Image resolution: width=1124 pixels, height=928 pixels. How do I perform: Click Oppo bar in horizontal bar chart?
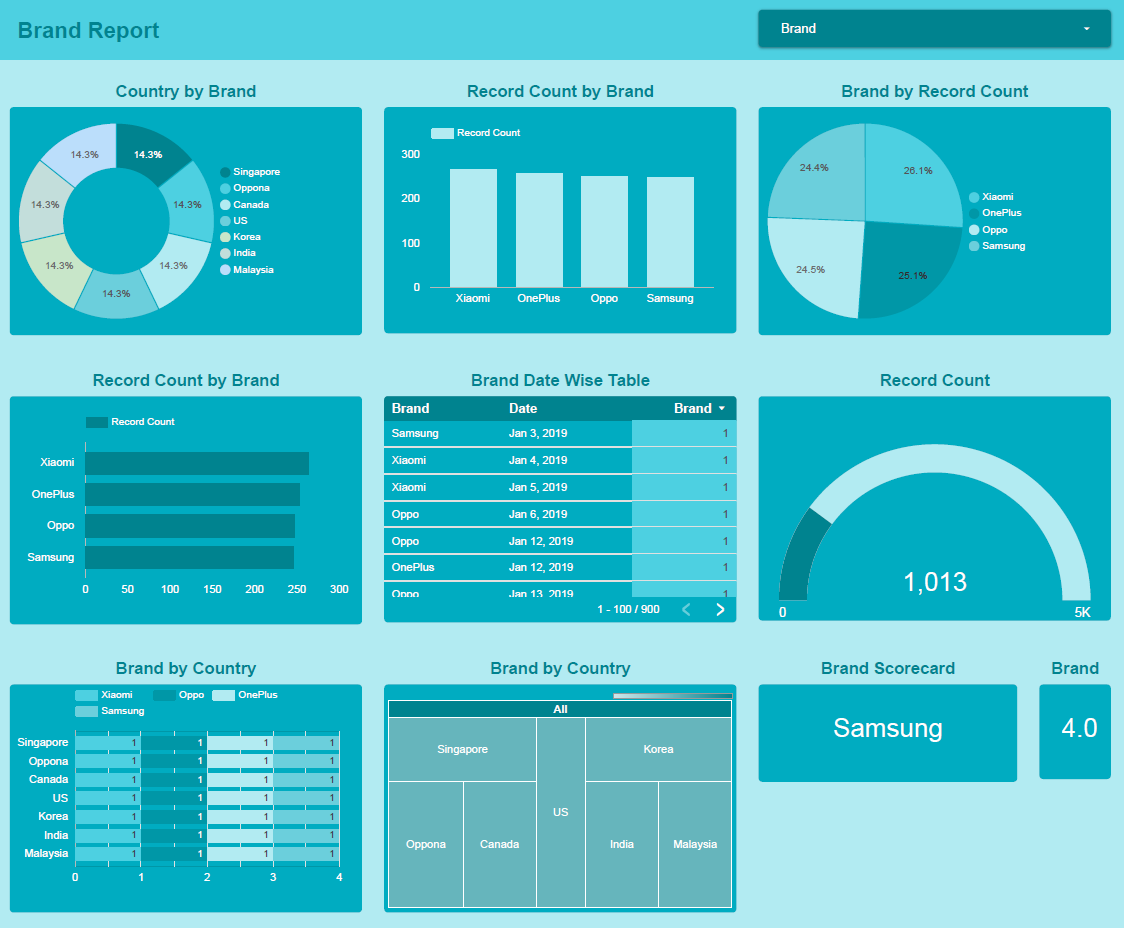coord(190,526)
